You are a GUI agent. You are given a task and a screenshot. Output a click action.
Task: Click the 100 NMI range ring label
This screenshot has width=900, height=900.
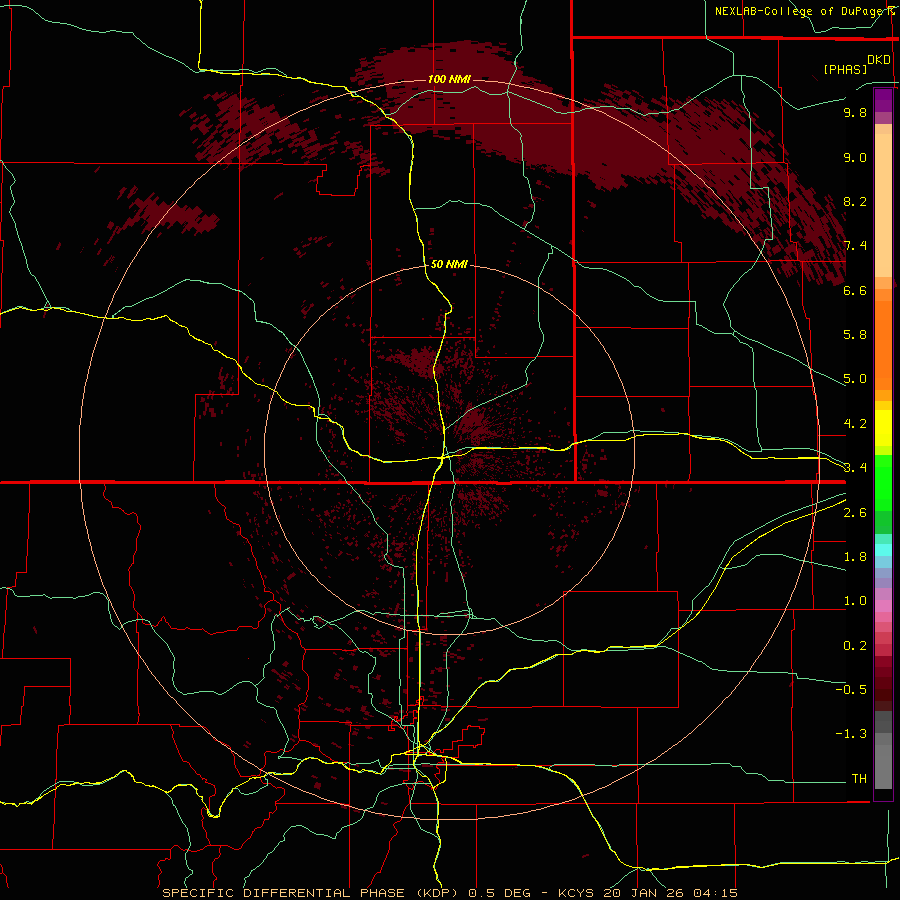point(449,79)
